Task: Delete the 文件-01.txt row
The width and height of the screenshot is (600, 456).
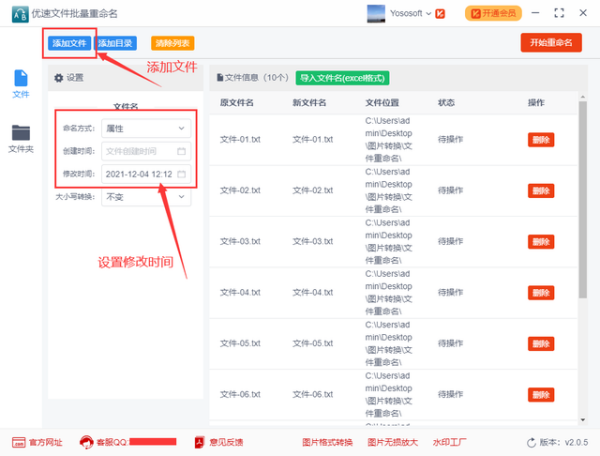Action: (540, 140)
